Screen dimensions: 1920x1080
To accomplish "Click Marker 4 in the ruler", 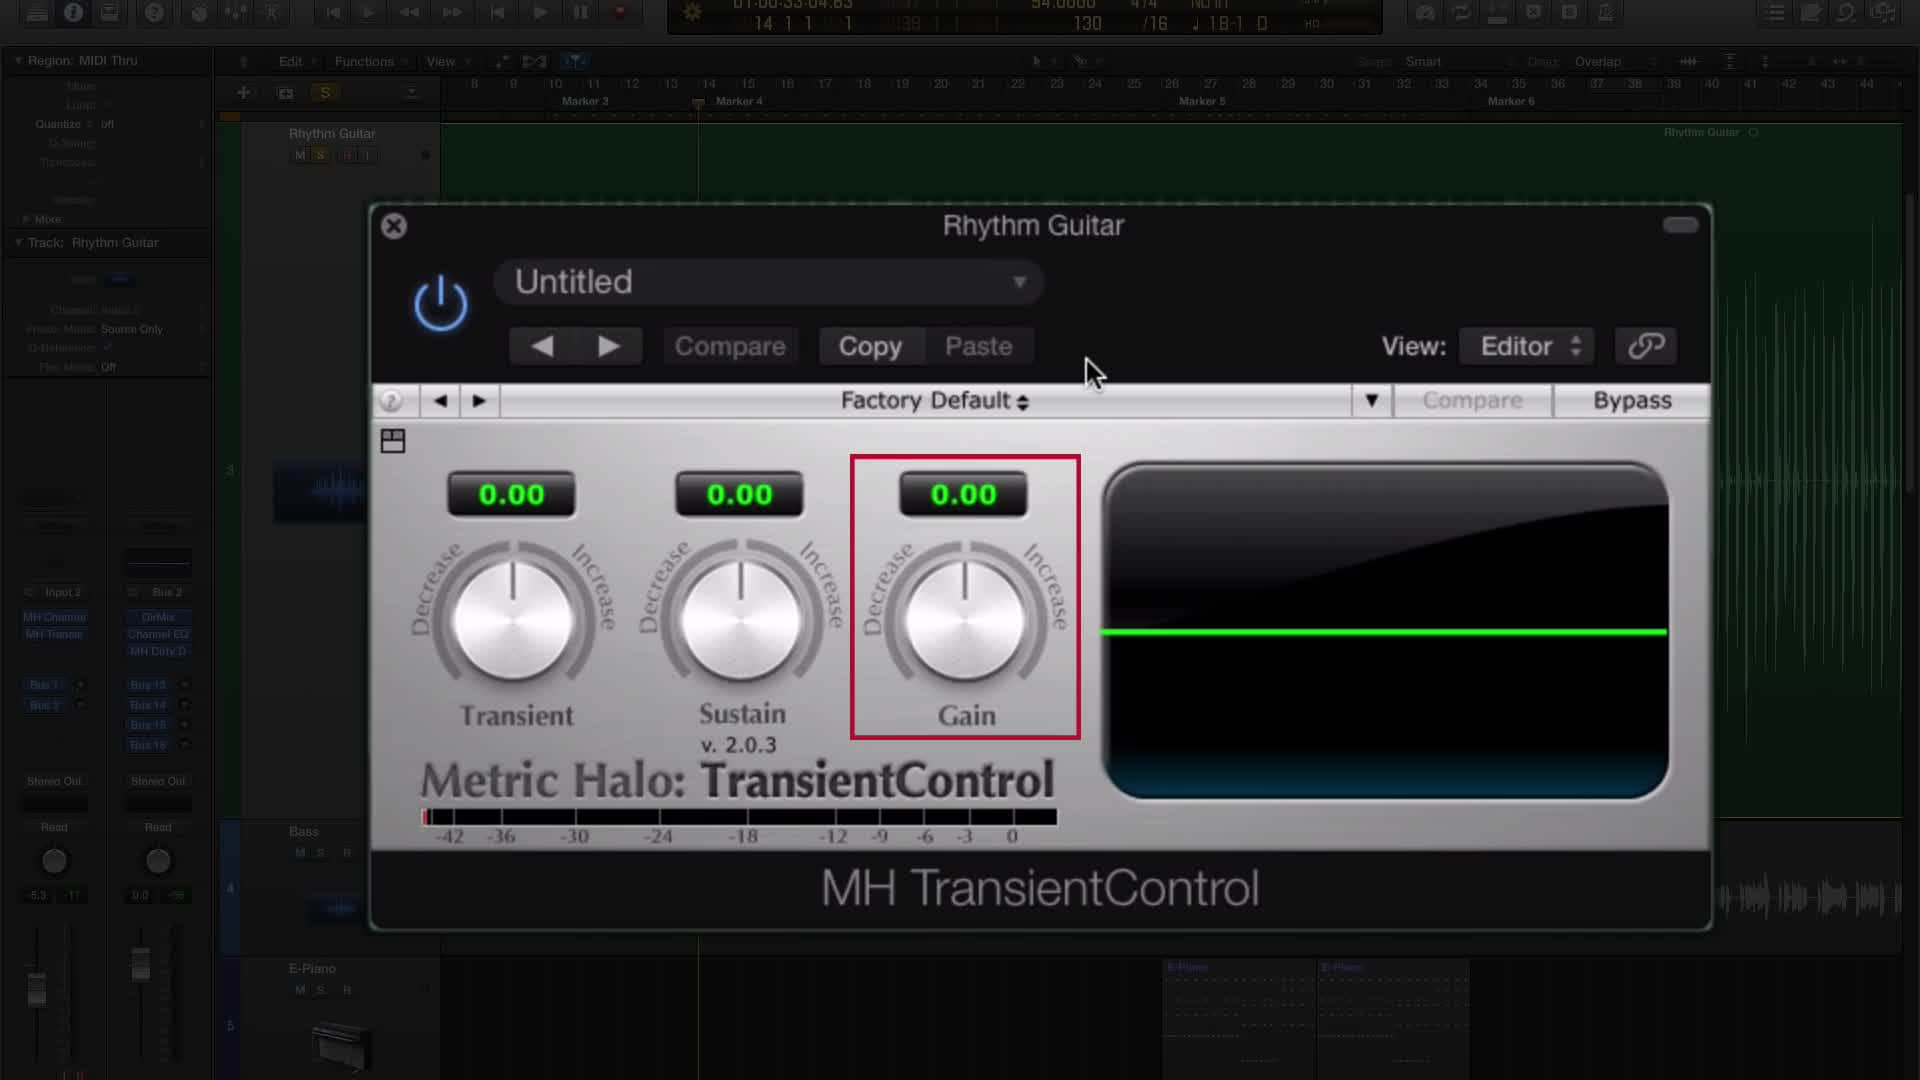I will coord(739,101).
